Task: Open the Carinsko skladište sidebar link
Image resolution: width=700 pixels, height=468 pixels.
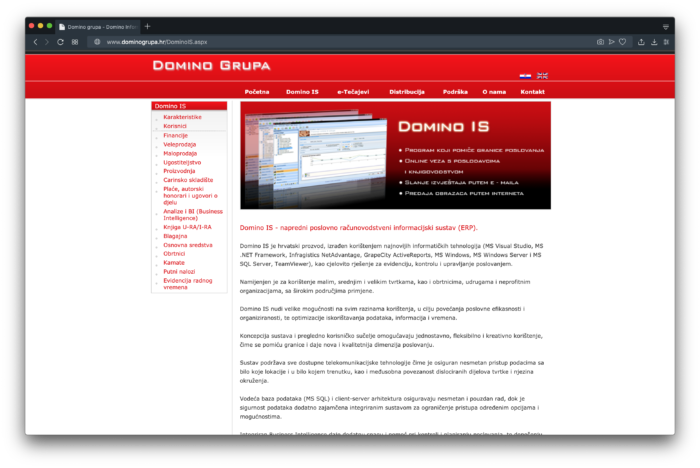Action: [x=188, y=180]
